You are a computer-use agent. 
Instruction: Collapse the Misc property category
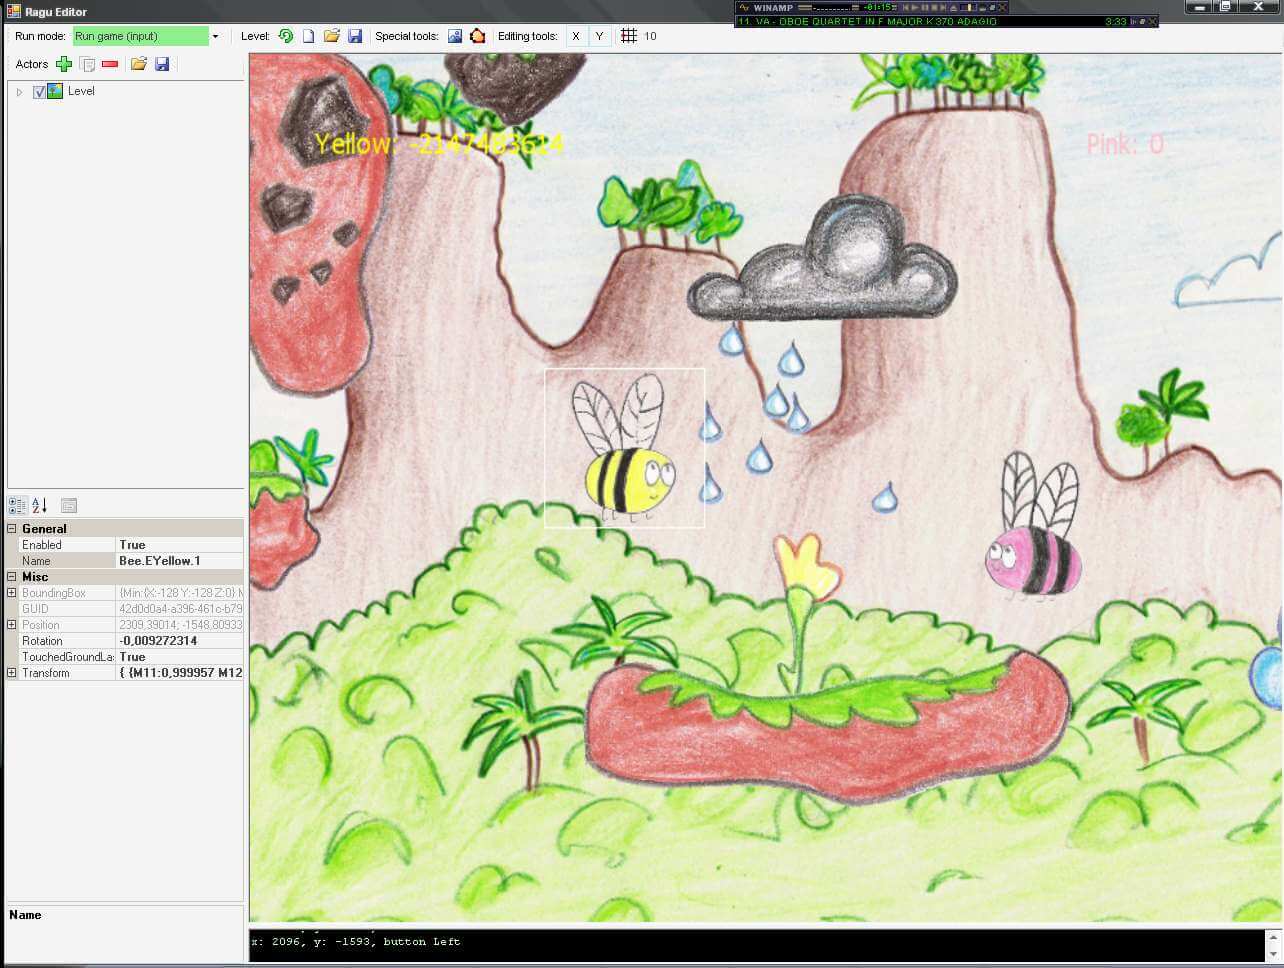click(12, 577)
